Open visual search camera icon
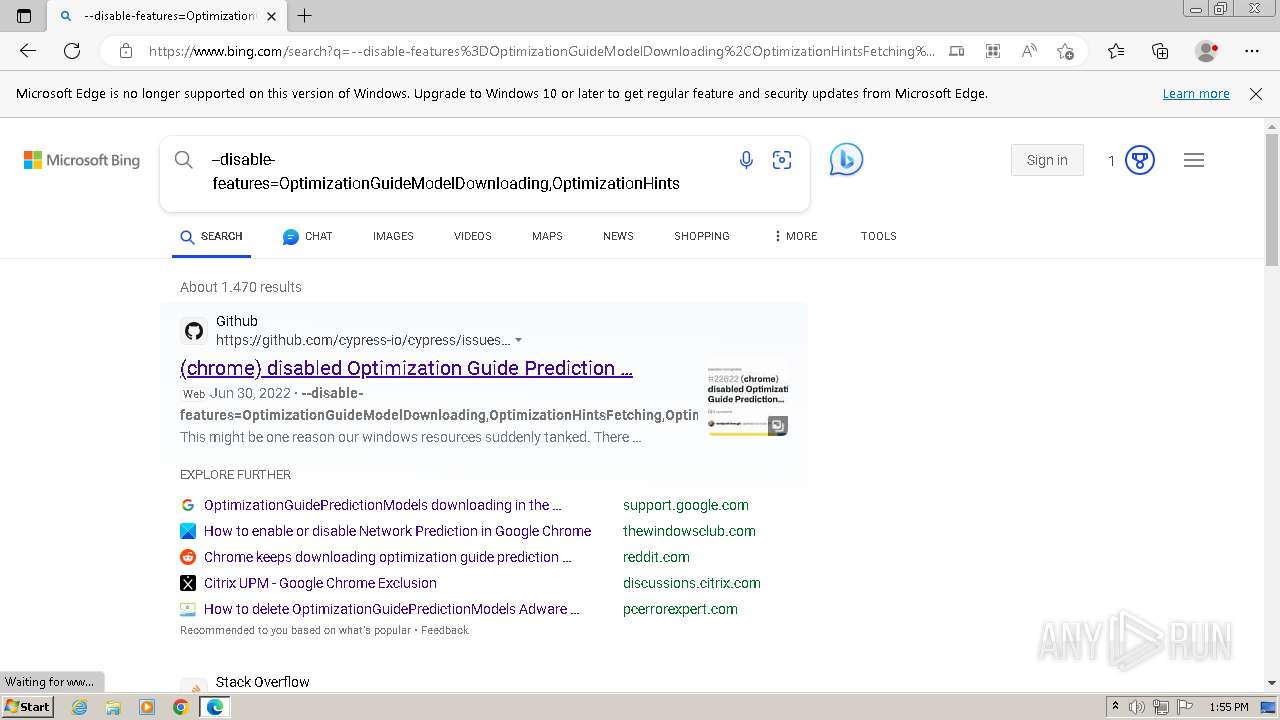 (x=782, y=160)
